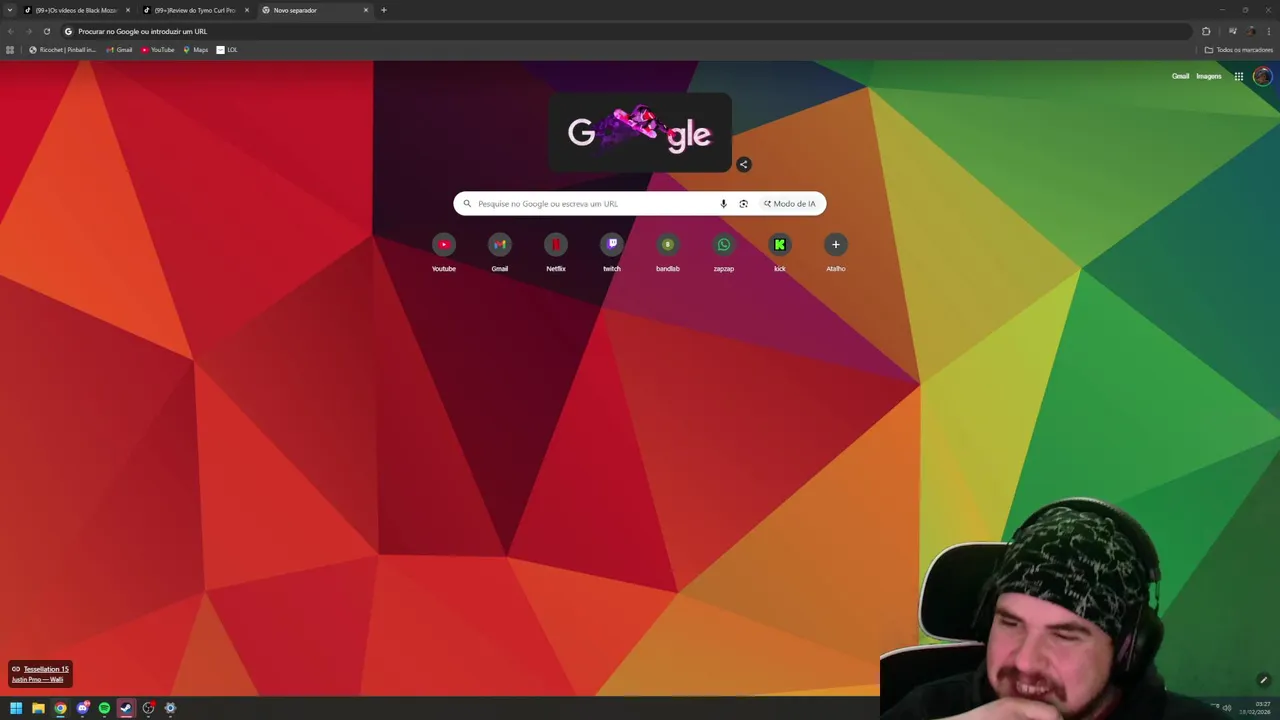Open the Windows Start menu

[x=16, y=708]
